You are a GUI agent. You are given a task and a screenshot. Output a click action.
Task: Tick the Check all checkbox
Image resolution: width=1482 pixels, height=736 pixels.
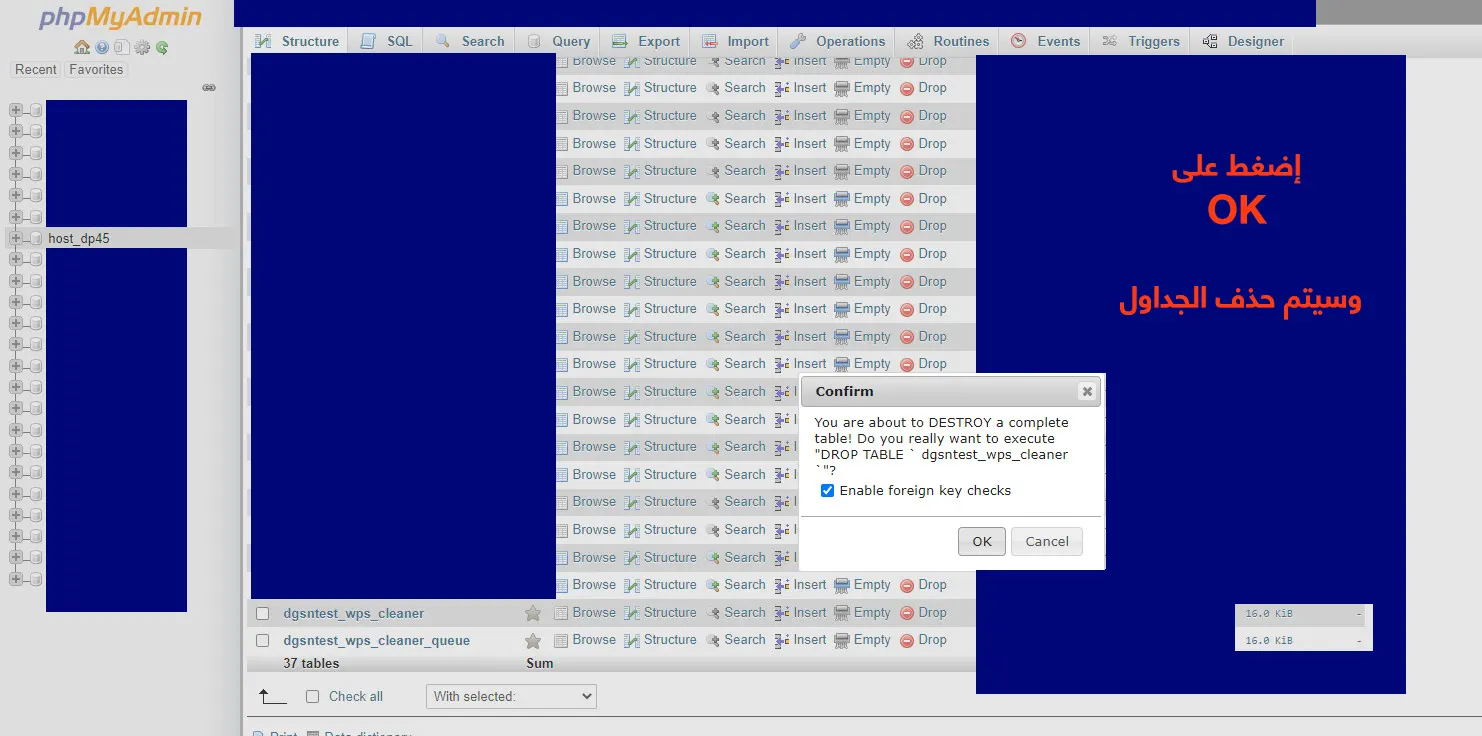point(313,696)
